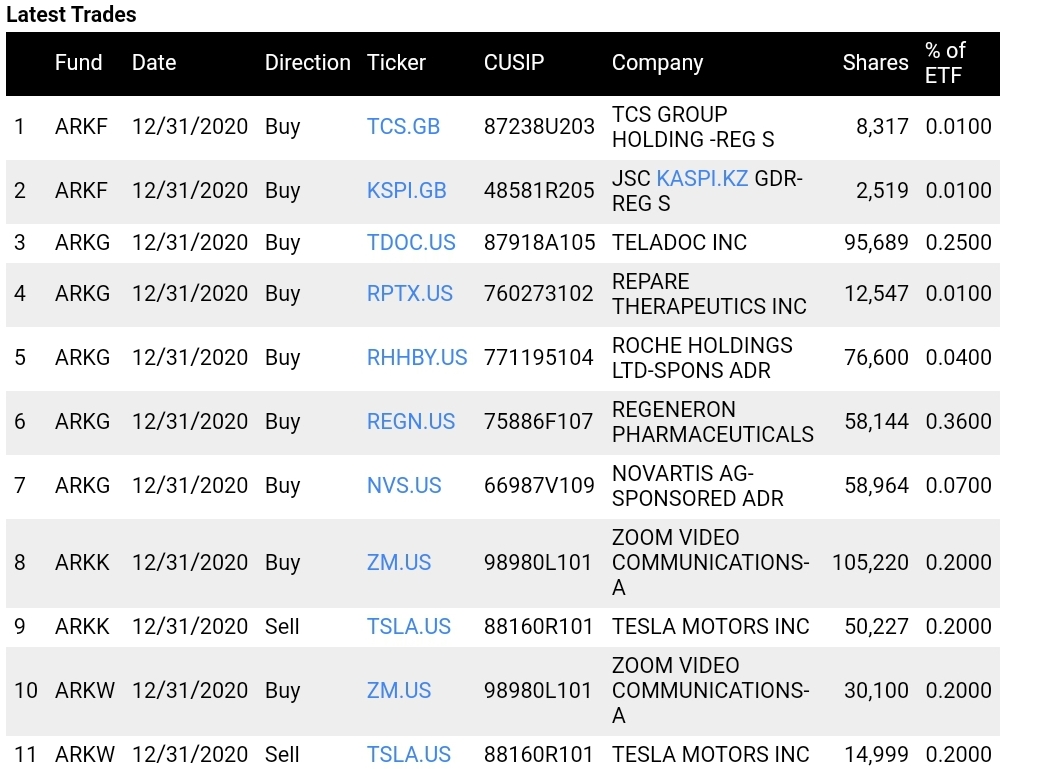The height and width of the screenshot is (769, 1040).
Task: Select Sell direction in row 11
Action: click(282, 754)
